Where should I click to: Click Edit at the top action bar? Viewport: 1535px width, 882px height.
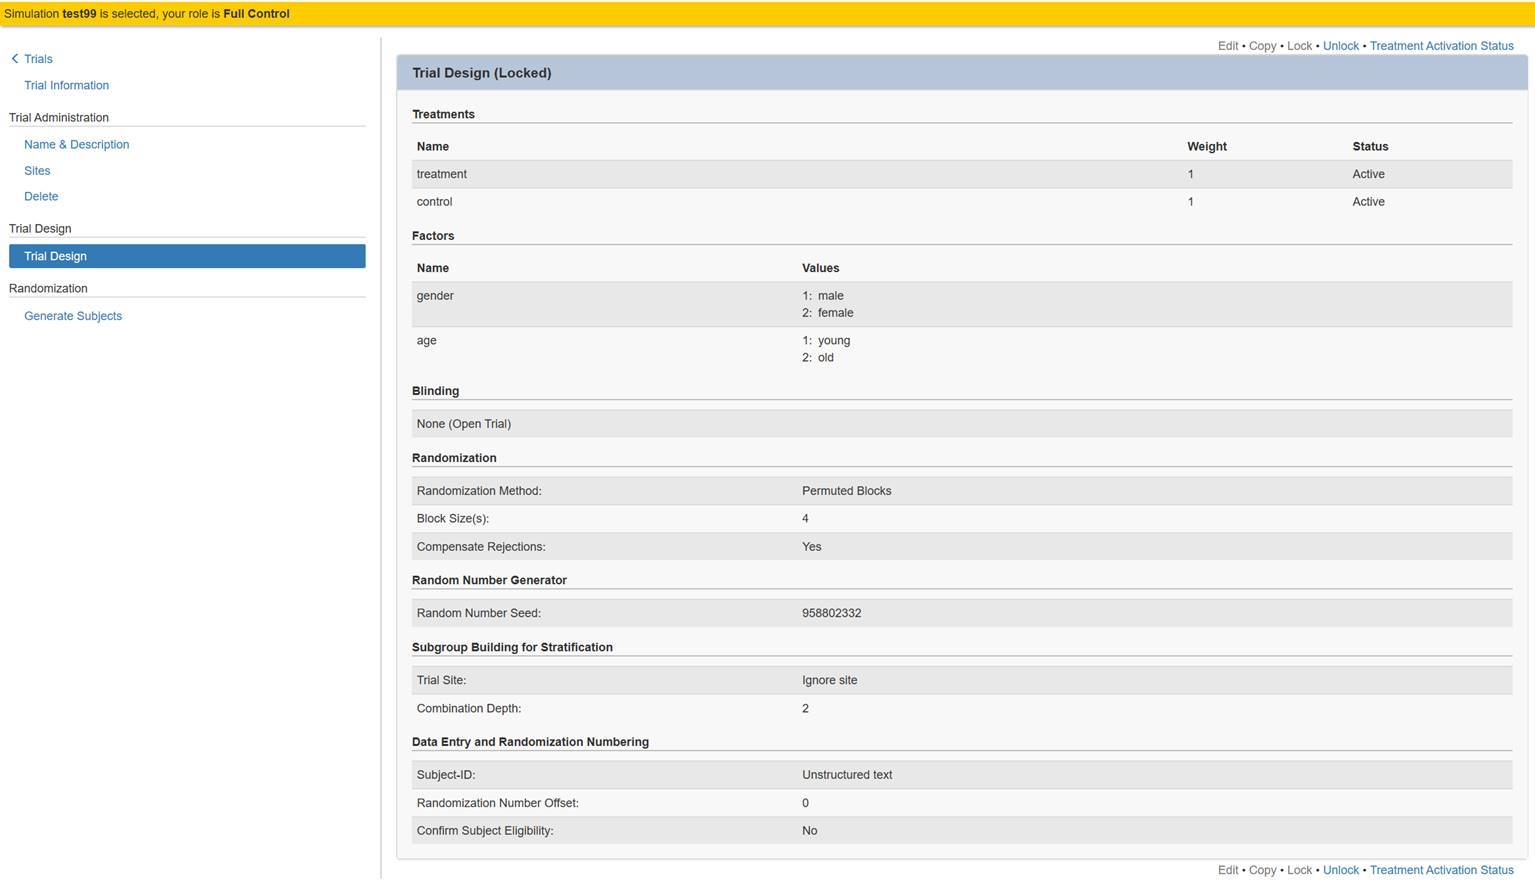click(x=1227, y=45)
